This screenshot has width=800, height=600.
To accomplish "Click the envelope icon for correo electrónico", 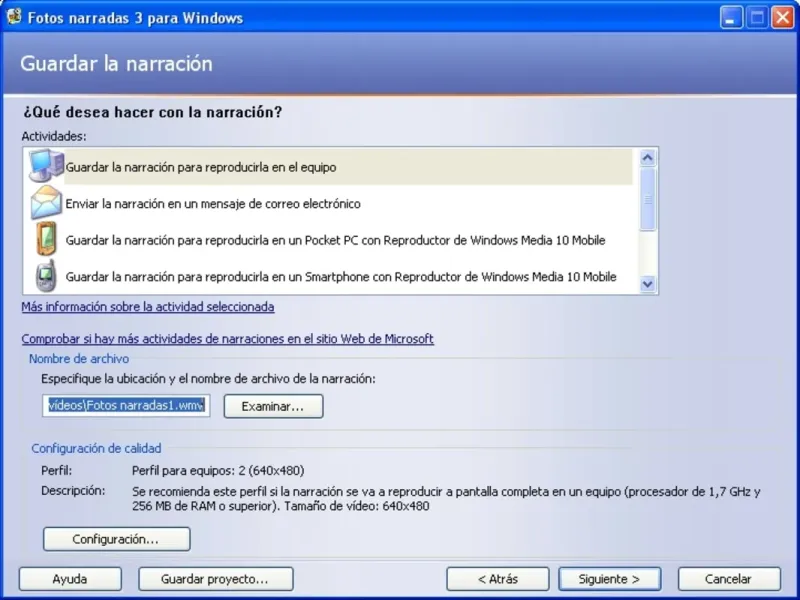I will click(x=46, y=203).
